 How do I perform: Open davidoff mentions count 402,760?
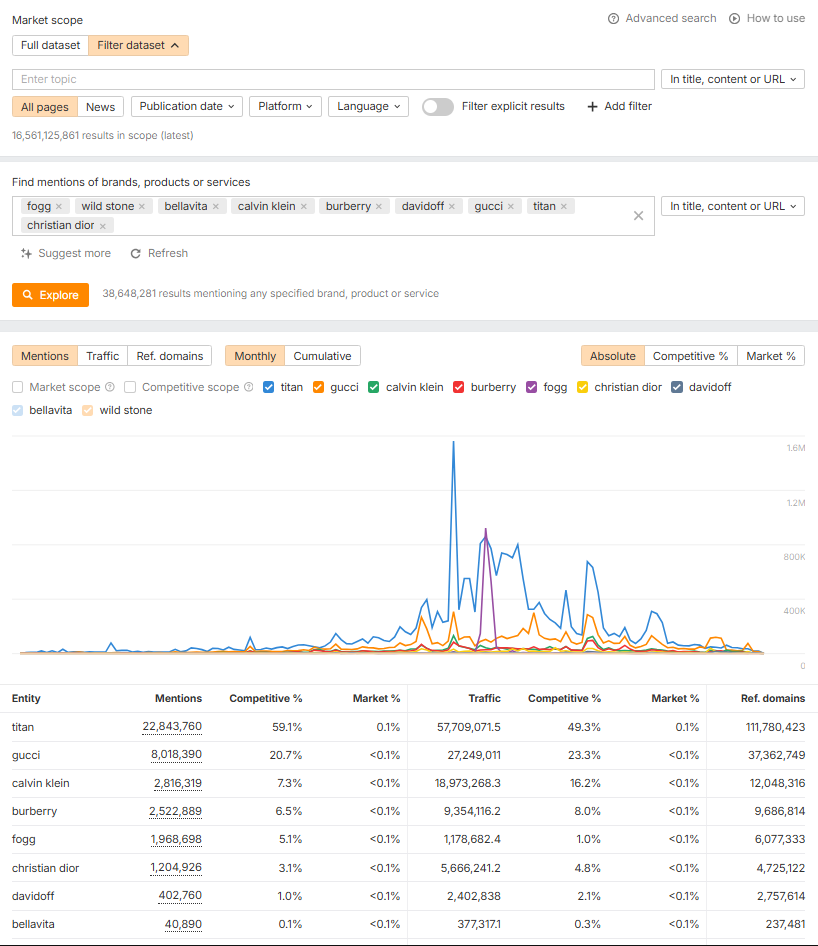[x=180, y=895]
